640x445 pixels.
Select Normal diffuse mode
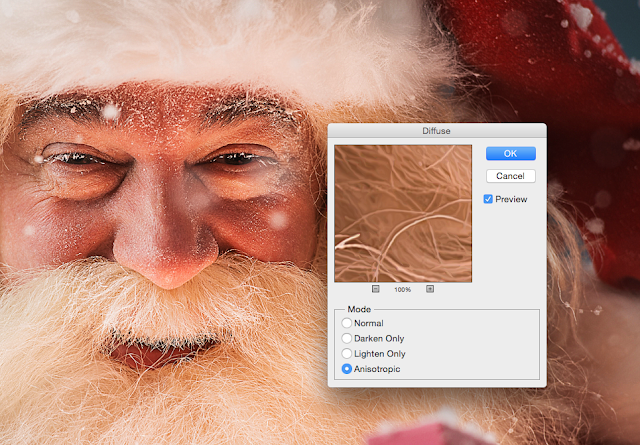click(x=347, y=323)
